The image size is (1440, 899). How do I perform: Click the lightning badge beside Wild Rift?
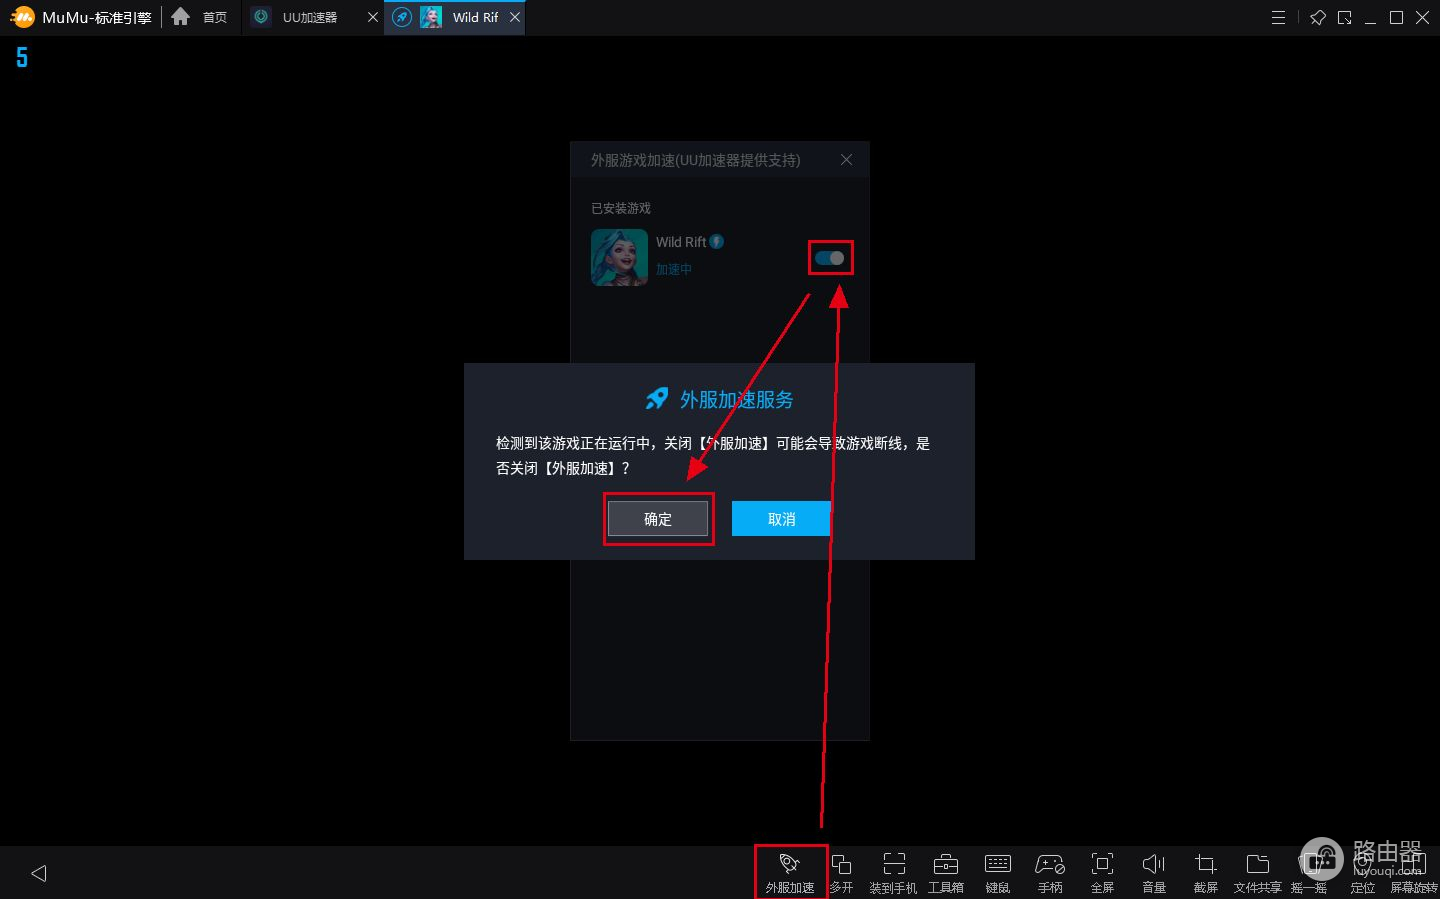click(717, 241)
